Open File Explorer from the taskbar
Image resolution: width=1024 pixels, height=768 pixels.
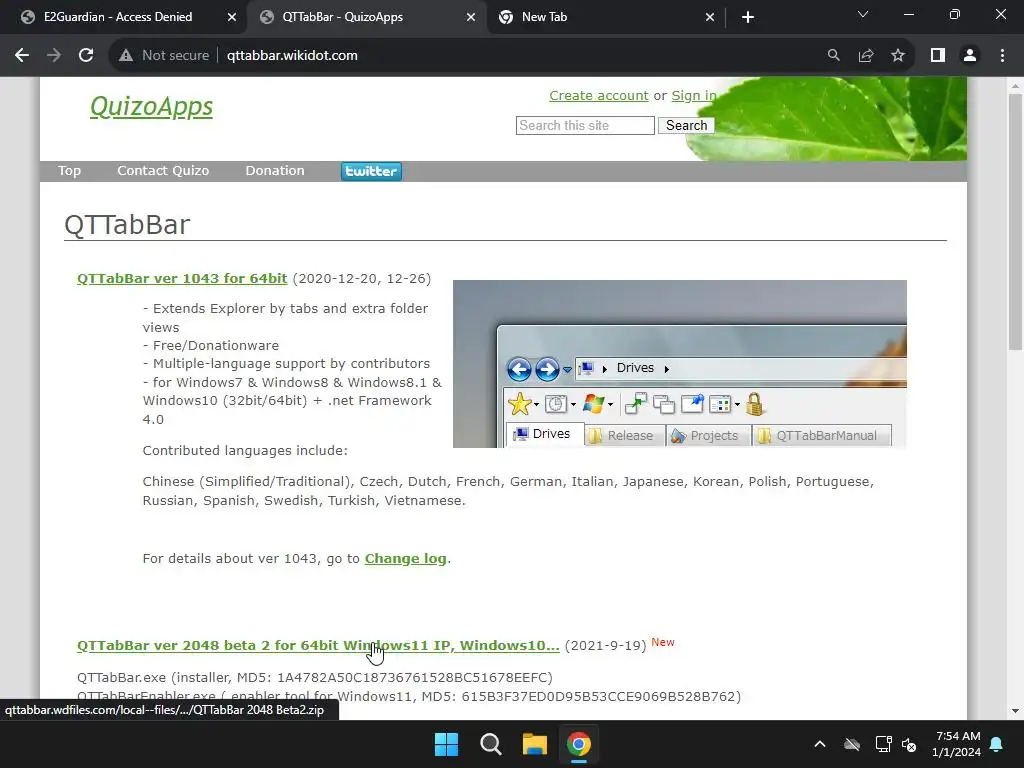coord(534,744)
